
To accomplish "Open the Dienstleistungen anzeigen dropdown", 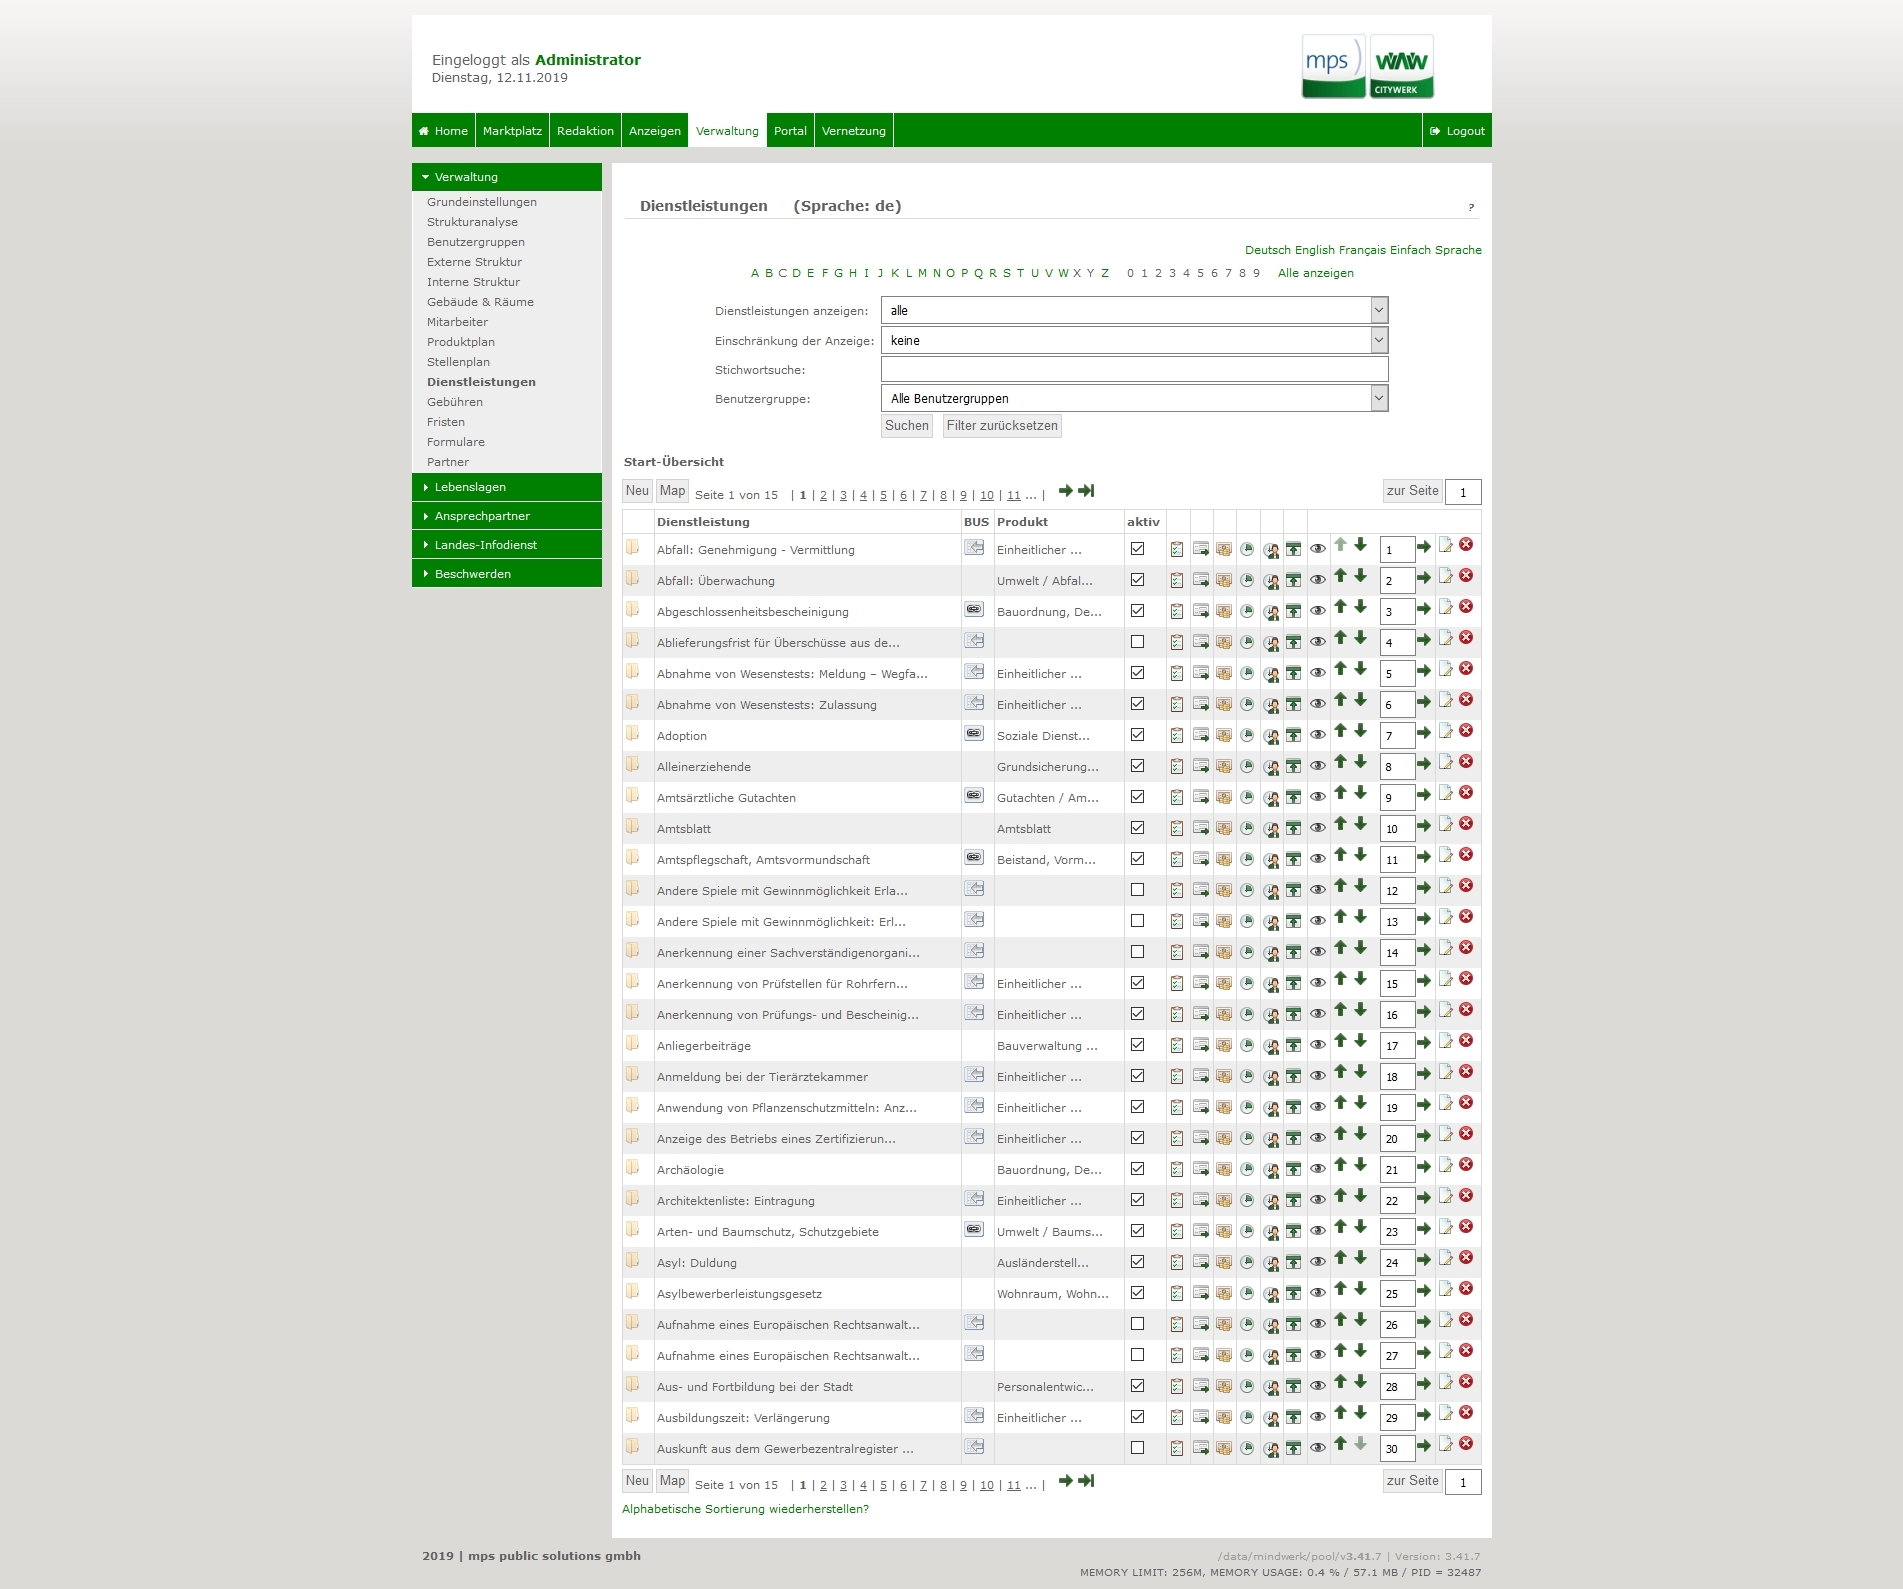I will (1134, 310).
